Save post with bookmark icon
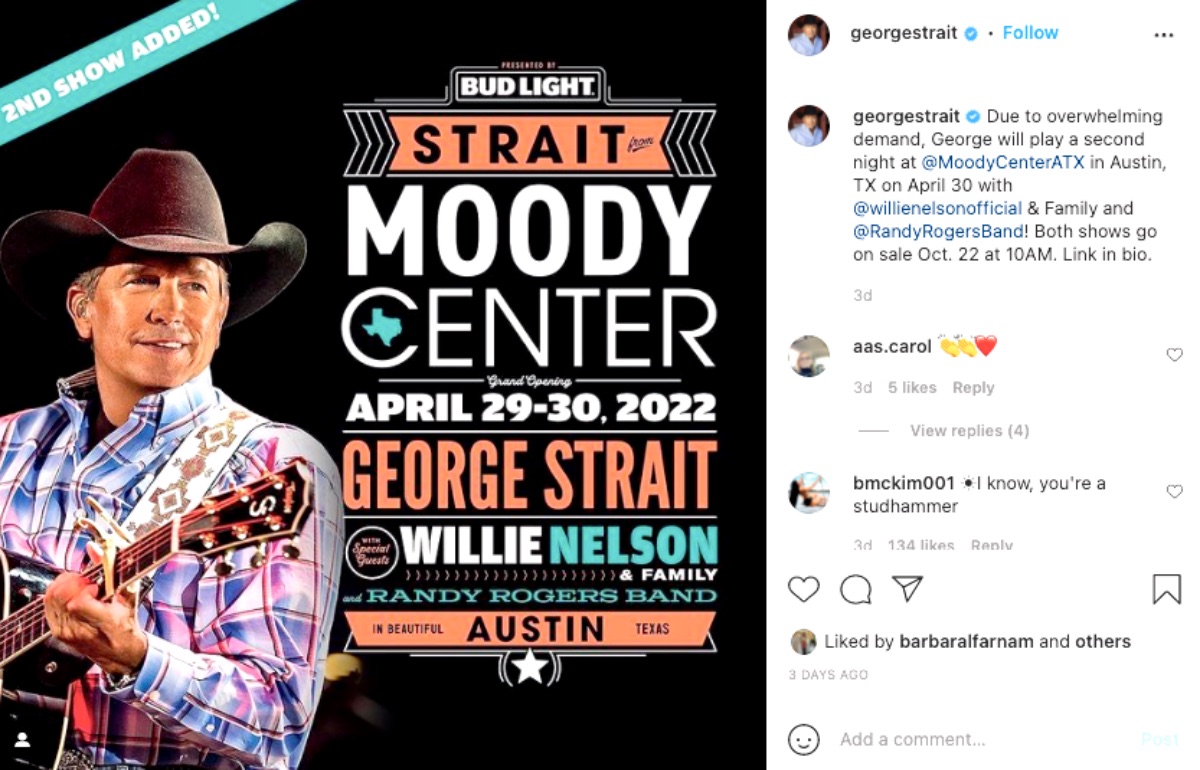The height and width of the screenshot is (770, 1200). (x=1166, y=589)
